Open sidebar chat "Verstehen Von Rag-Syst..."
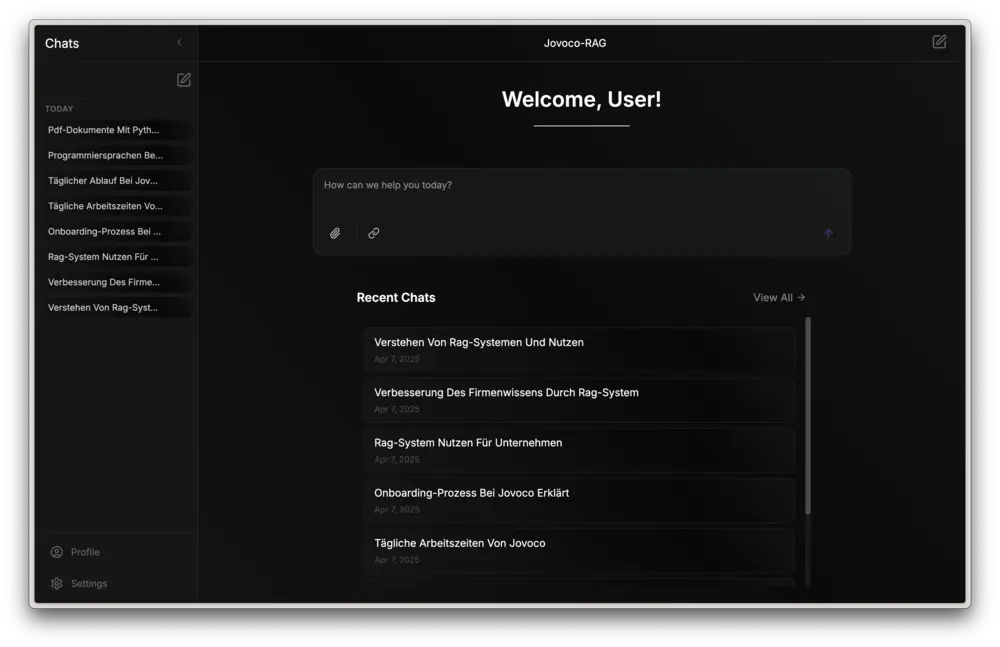1000x647 pixels. coord(117,308)
